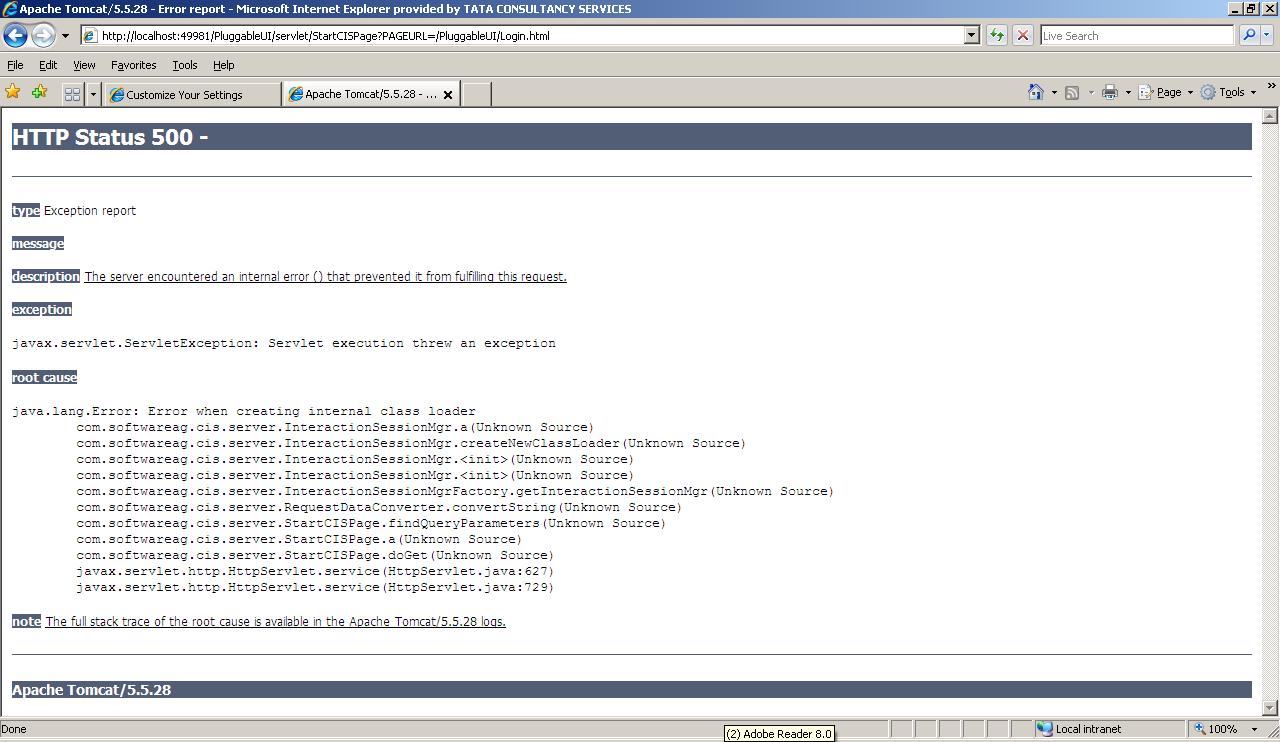Click the java.lang.Error root cause line
The width and height of the screenshot is (1280, 742).
[x=244, y=411]
